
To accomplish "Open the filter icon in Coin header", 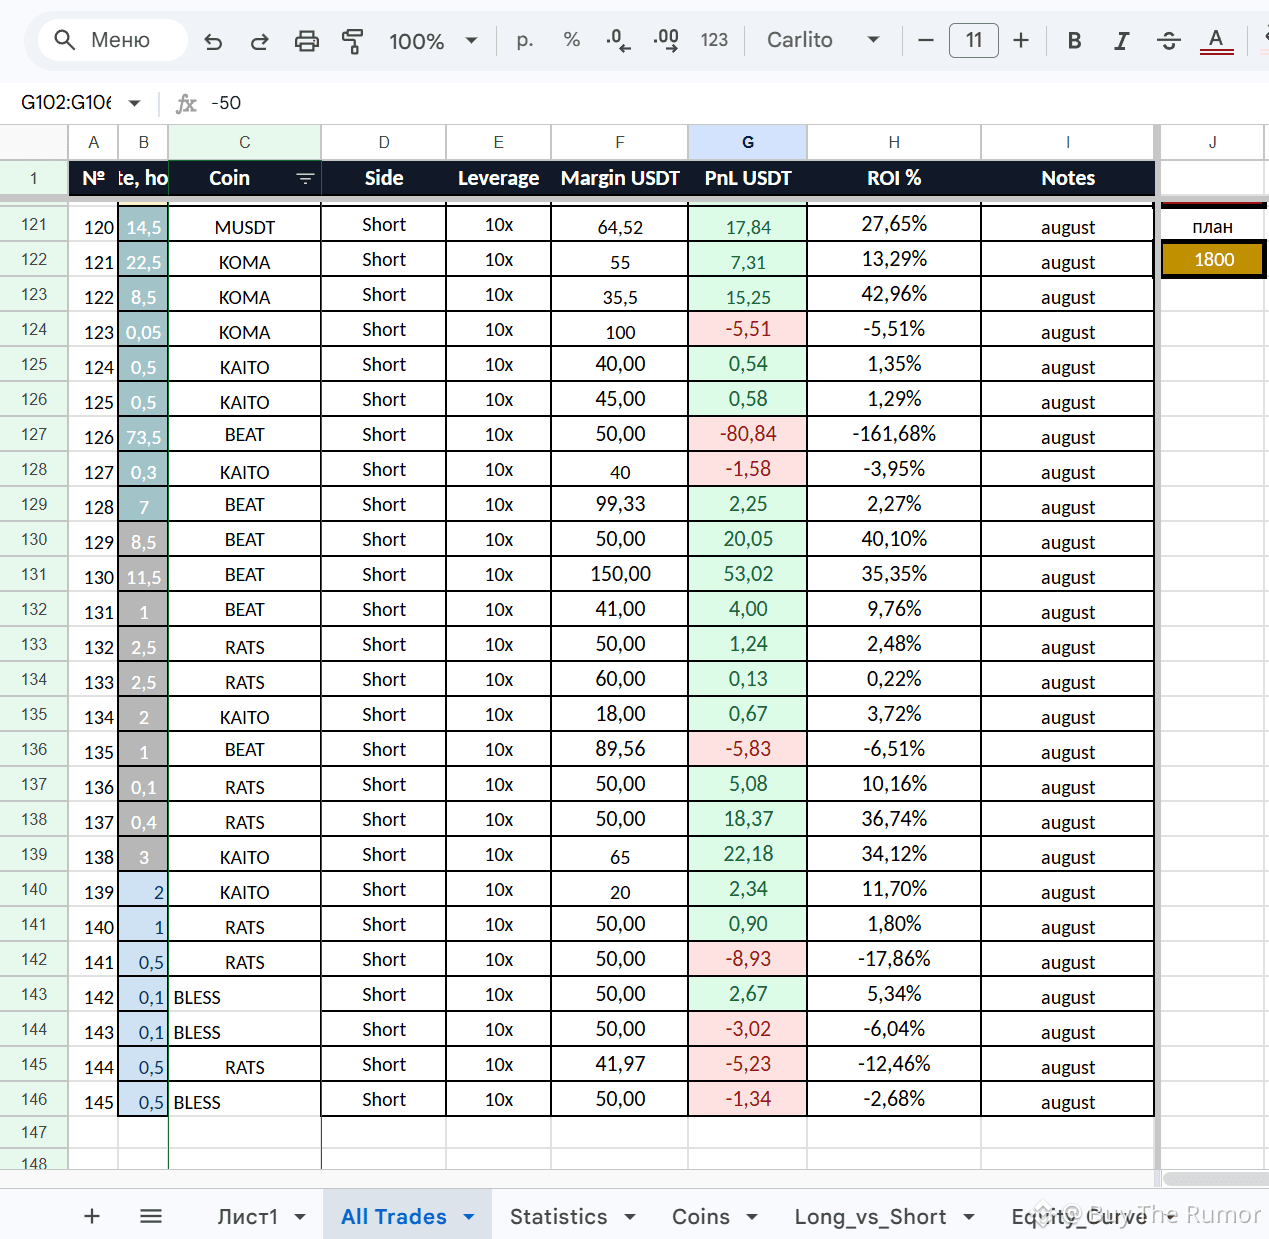I will pos(305,178).
